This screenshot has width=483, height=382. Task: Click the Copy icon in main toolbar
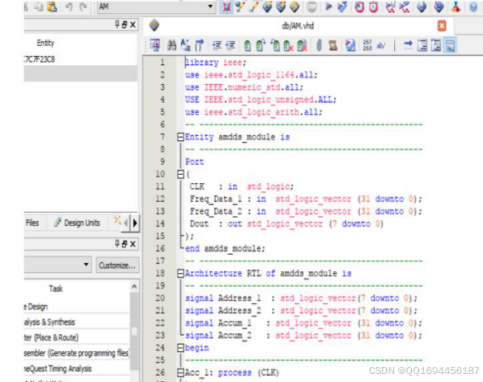pos(39,7)
